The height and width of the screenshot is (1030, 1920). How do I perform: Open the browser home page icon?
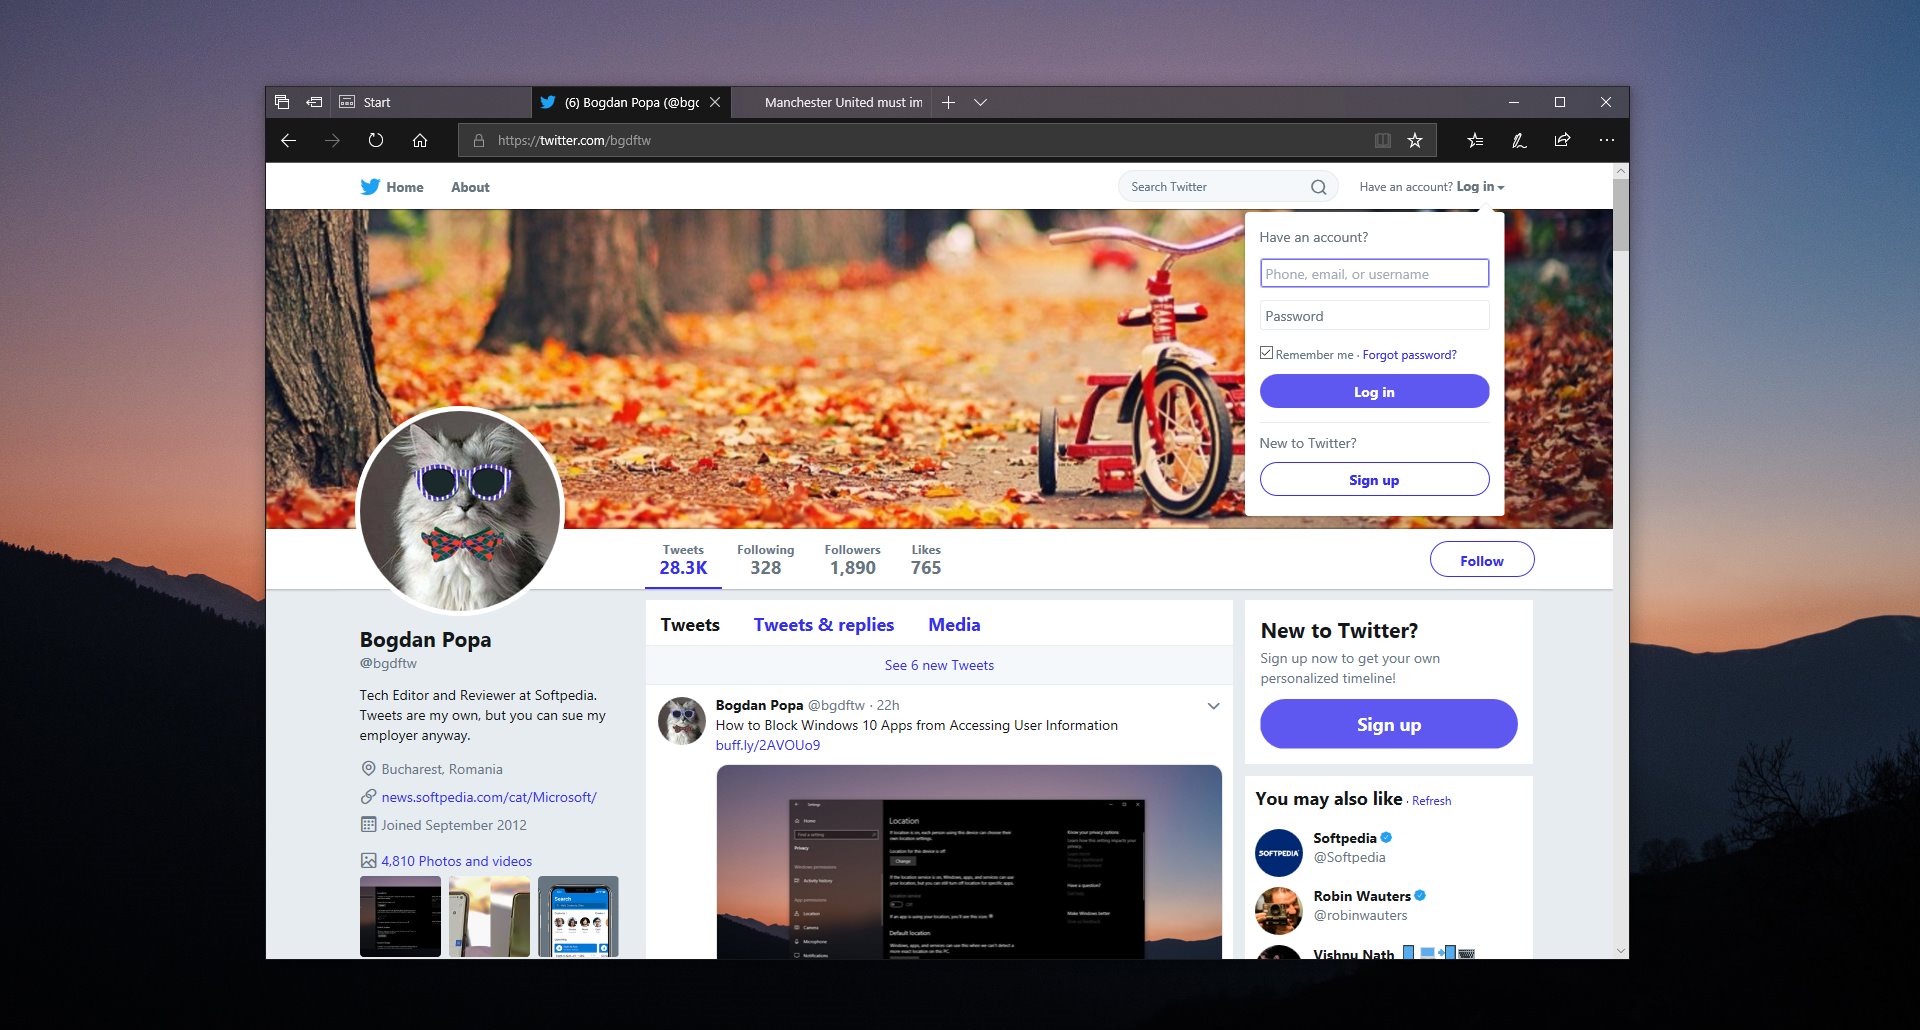420,140
